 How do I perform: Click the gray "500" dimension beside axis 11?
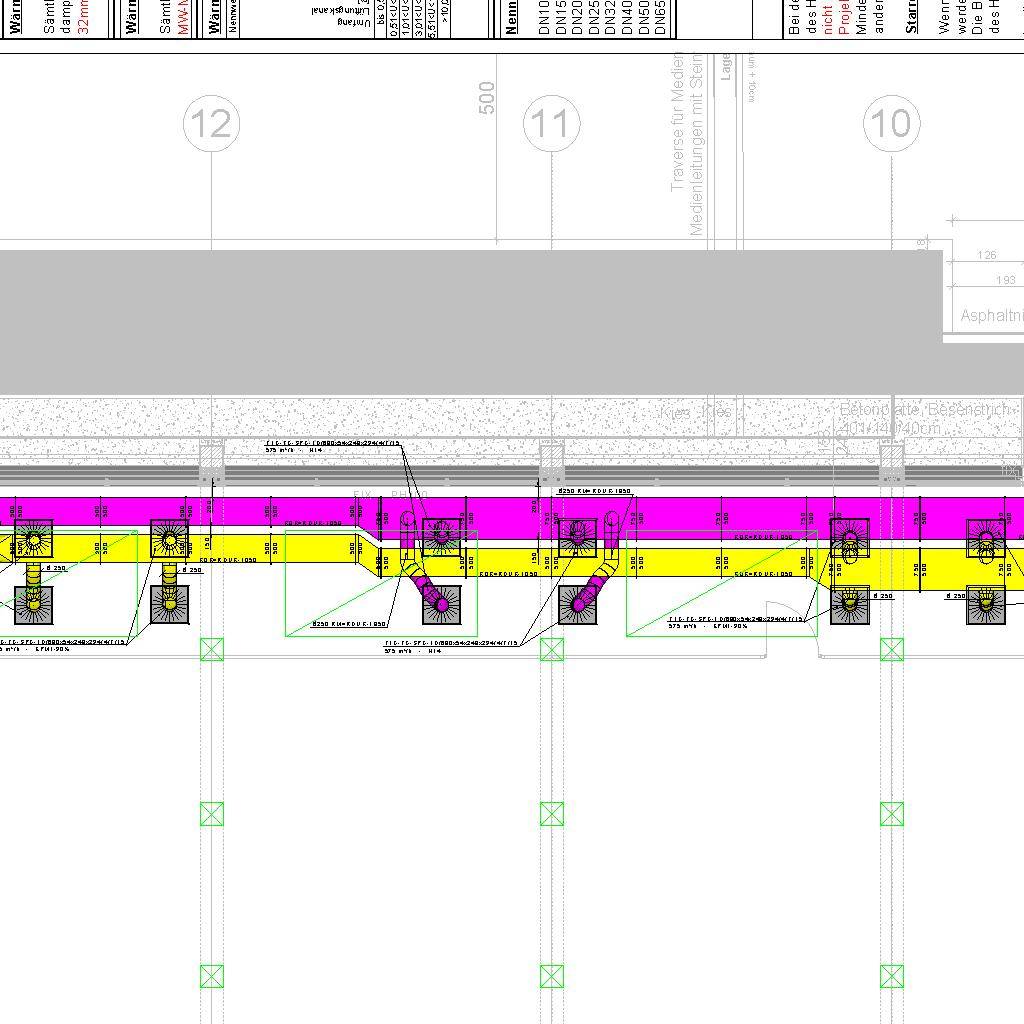[x=487, y=98]
